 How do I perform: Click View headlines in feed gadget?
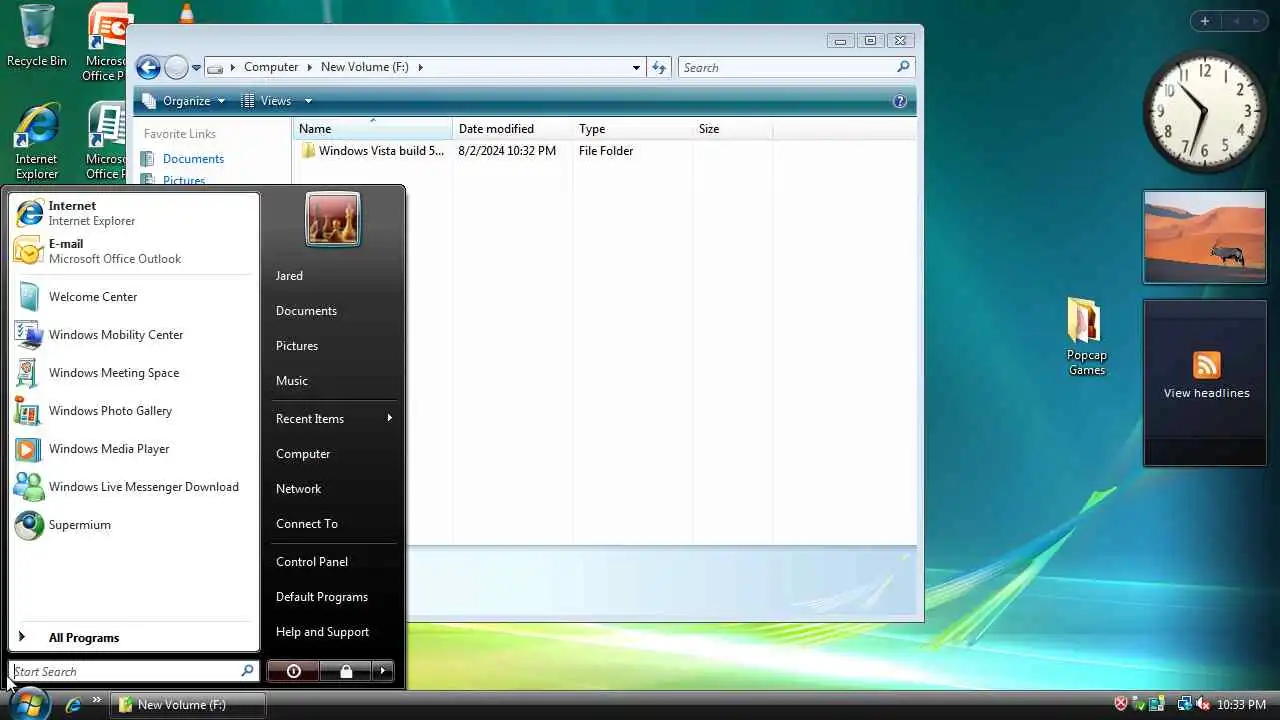(1206, 393)
